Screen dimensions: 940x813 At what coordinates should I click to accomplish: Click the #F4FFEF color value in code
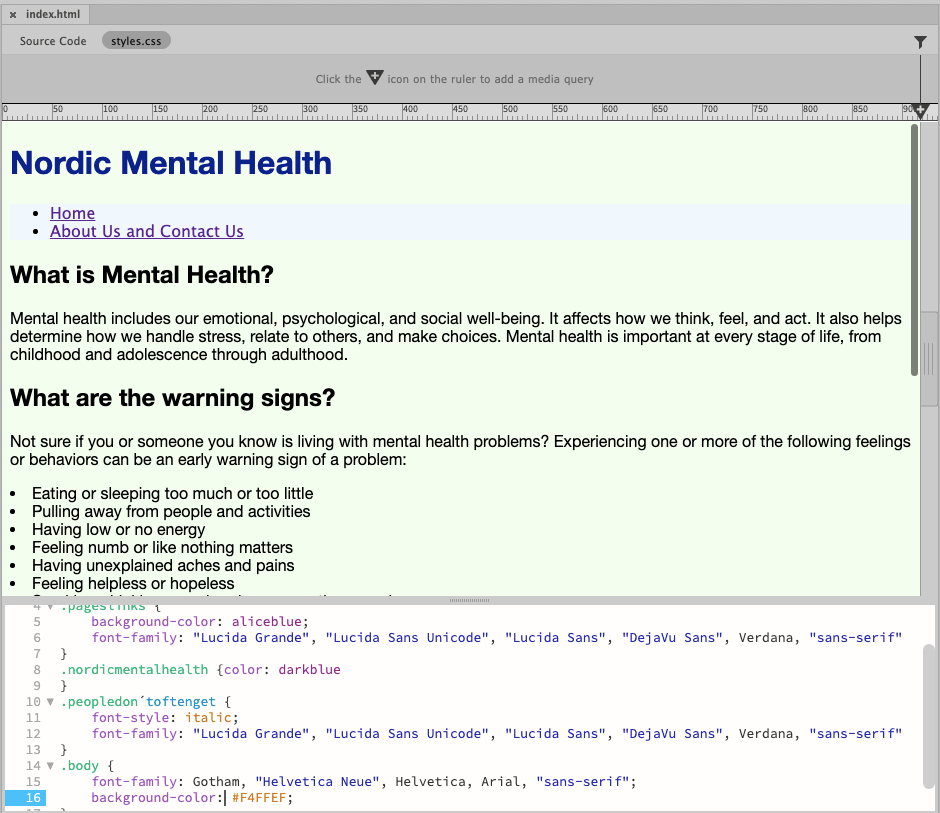[x=262, y=798]
